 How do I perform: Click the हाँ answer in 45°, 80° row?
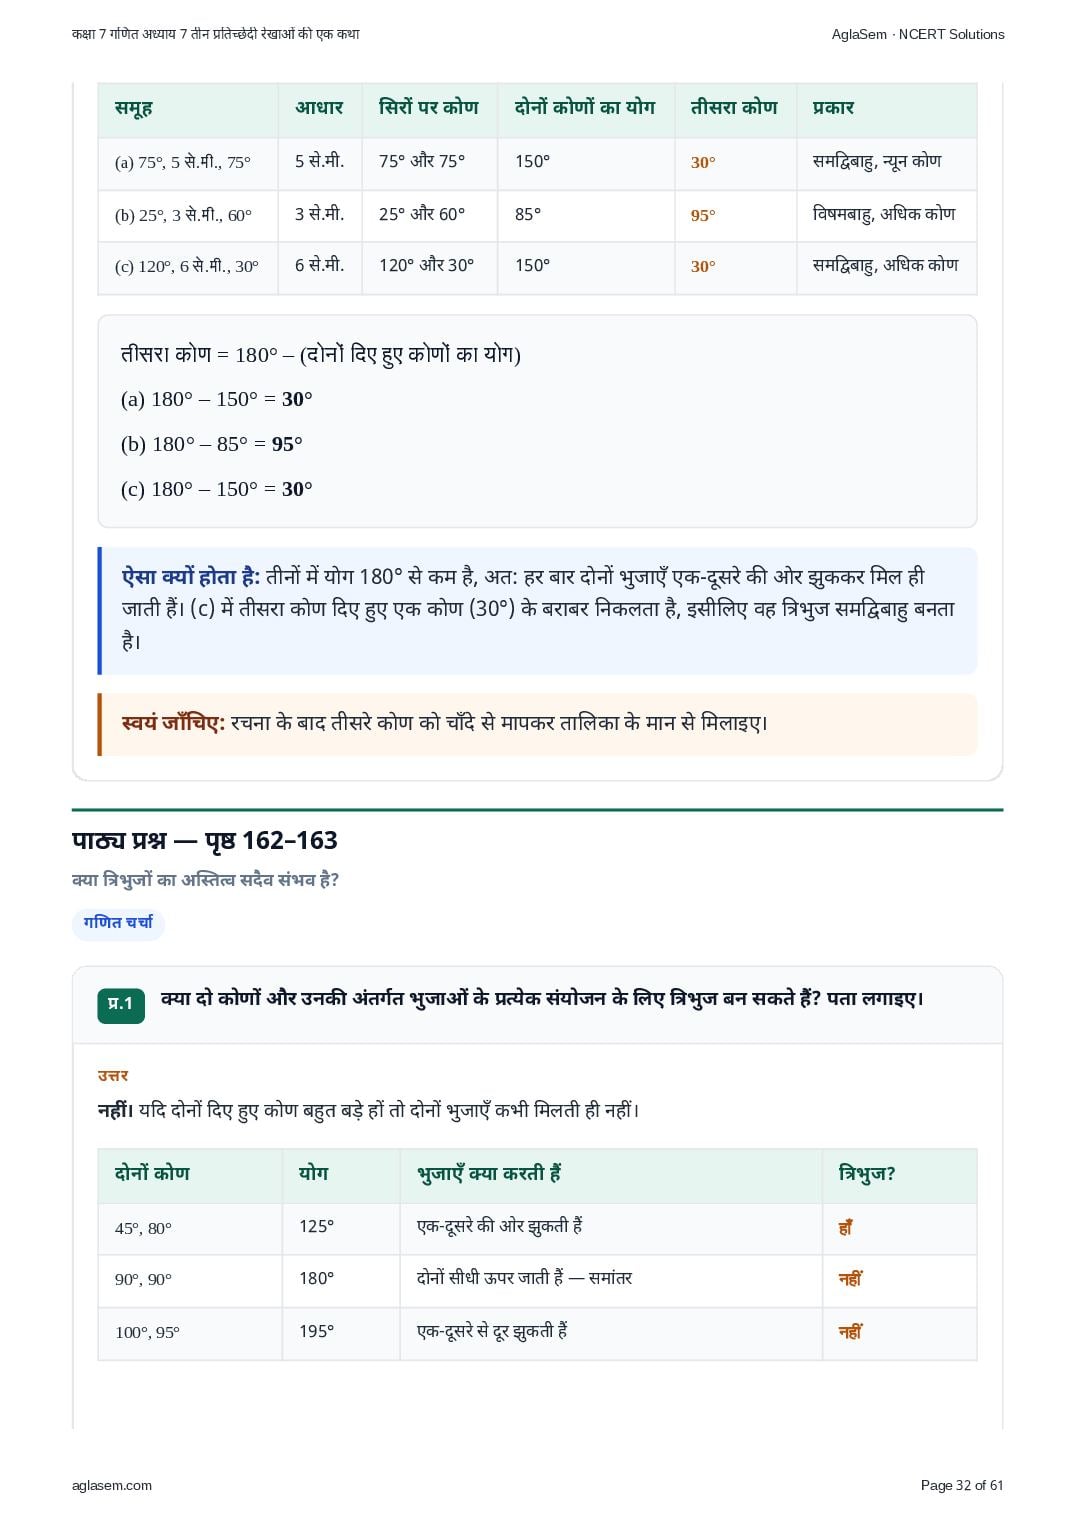[x=846, y=1228]
